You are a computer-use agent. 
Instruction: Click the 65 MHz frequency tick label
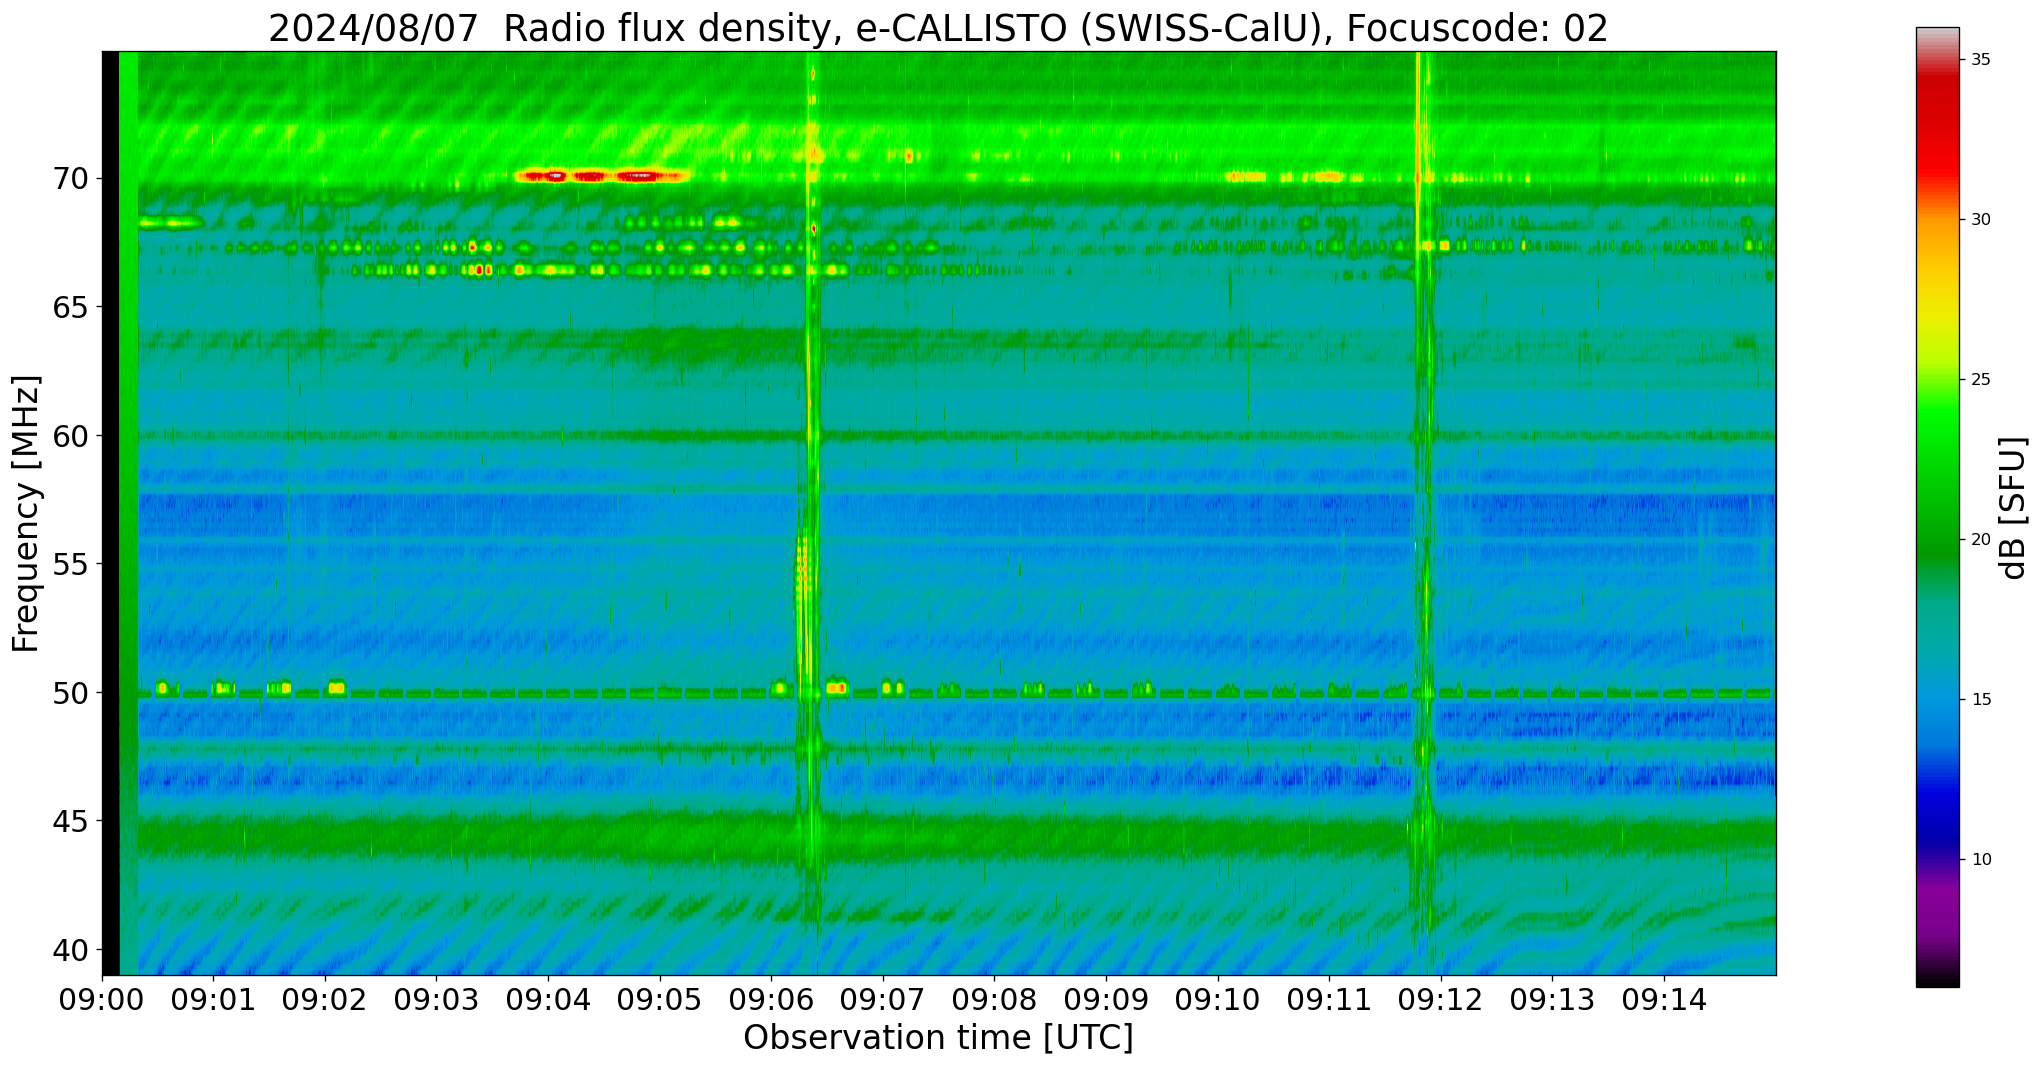tap(70, 307)
